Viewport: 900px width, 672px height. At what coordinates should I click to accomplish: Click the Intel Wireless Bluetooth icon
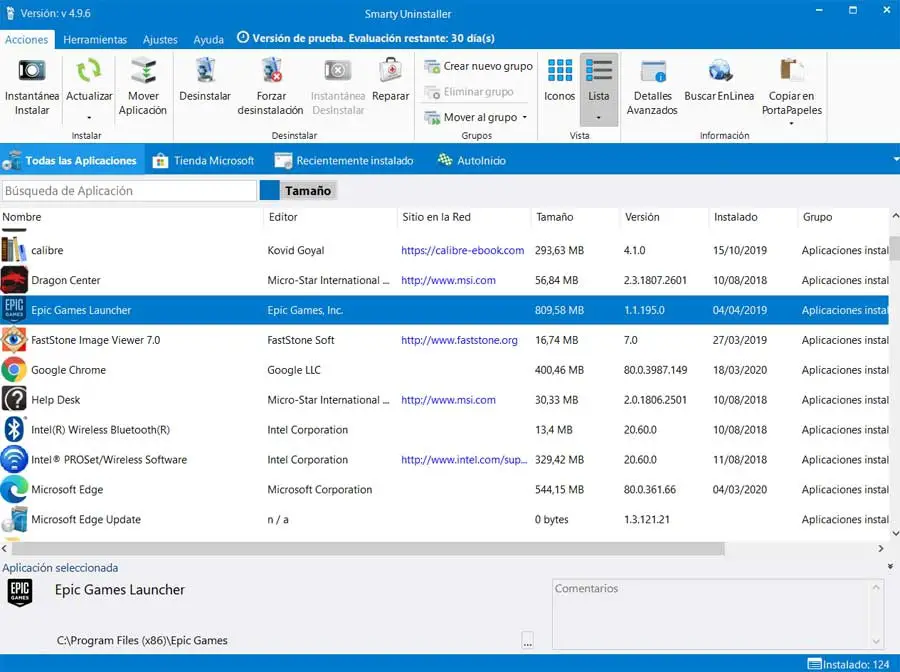[x=14, y=429]
